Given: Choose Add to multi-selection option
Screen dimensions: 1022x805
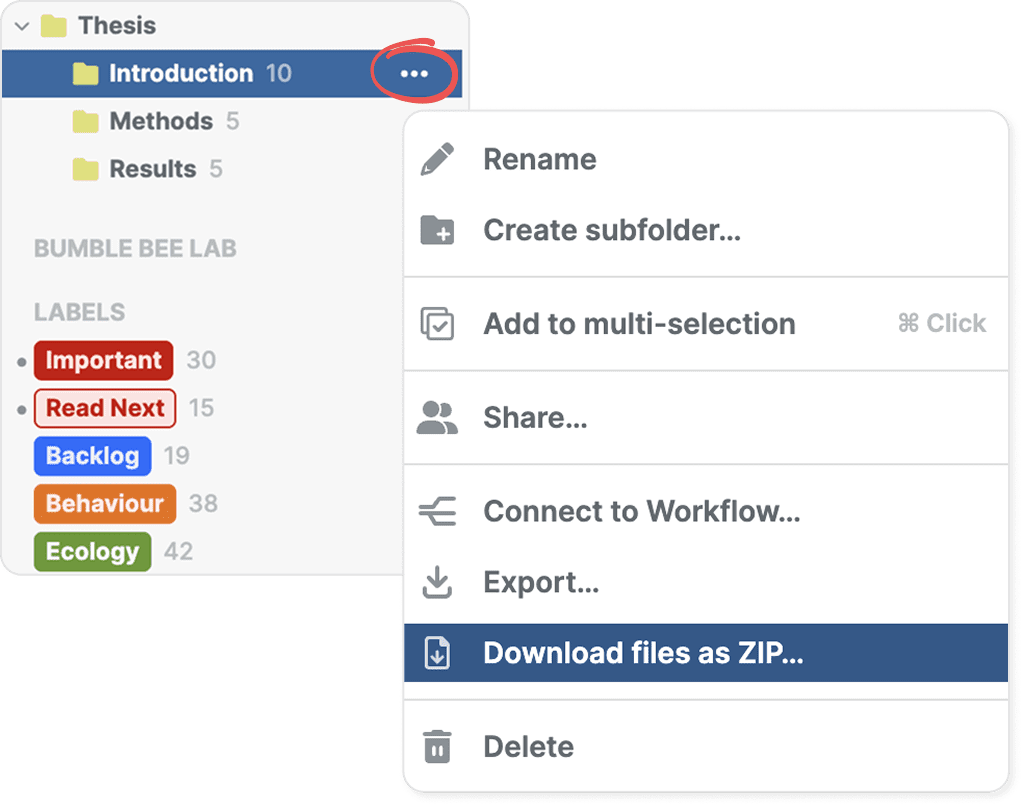Looking at the screenshot, I should click(x=639, y=324).
